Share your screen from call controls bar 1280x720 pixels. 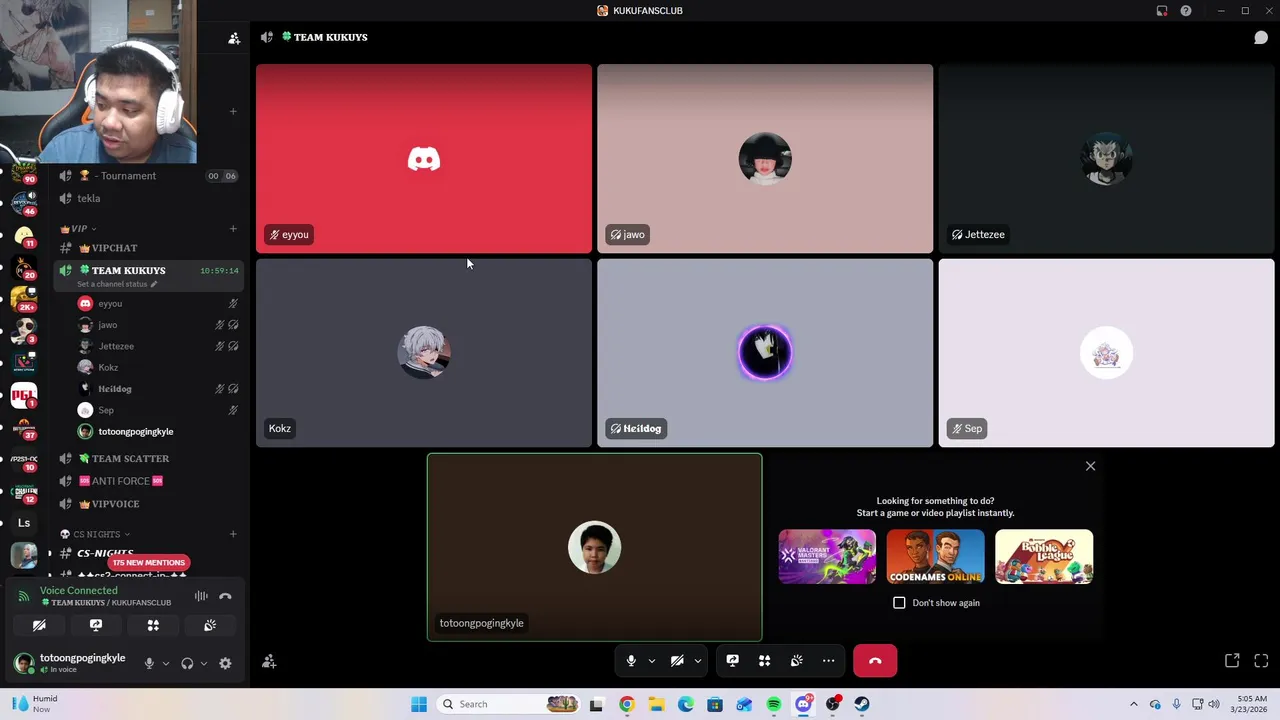click(x=732, y=661)
